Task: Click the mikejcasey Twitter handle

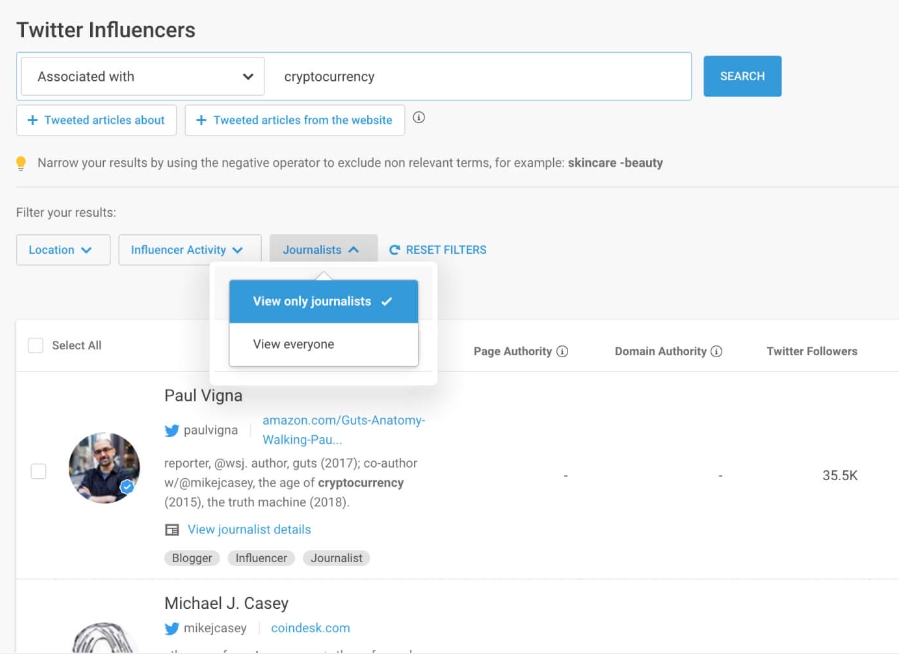Action: [215, 628]
